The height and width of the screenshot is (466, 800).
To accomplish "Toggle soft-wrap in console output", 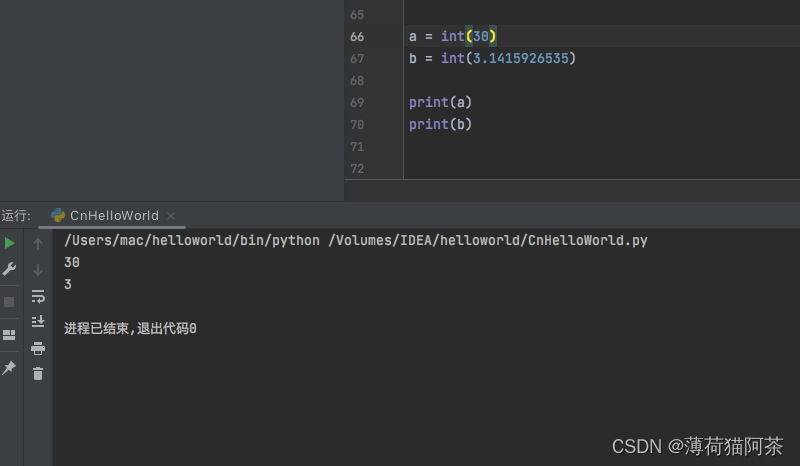I will pyautogui.click(x=38, y=296).
